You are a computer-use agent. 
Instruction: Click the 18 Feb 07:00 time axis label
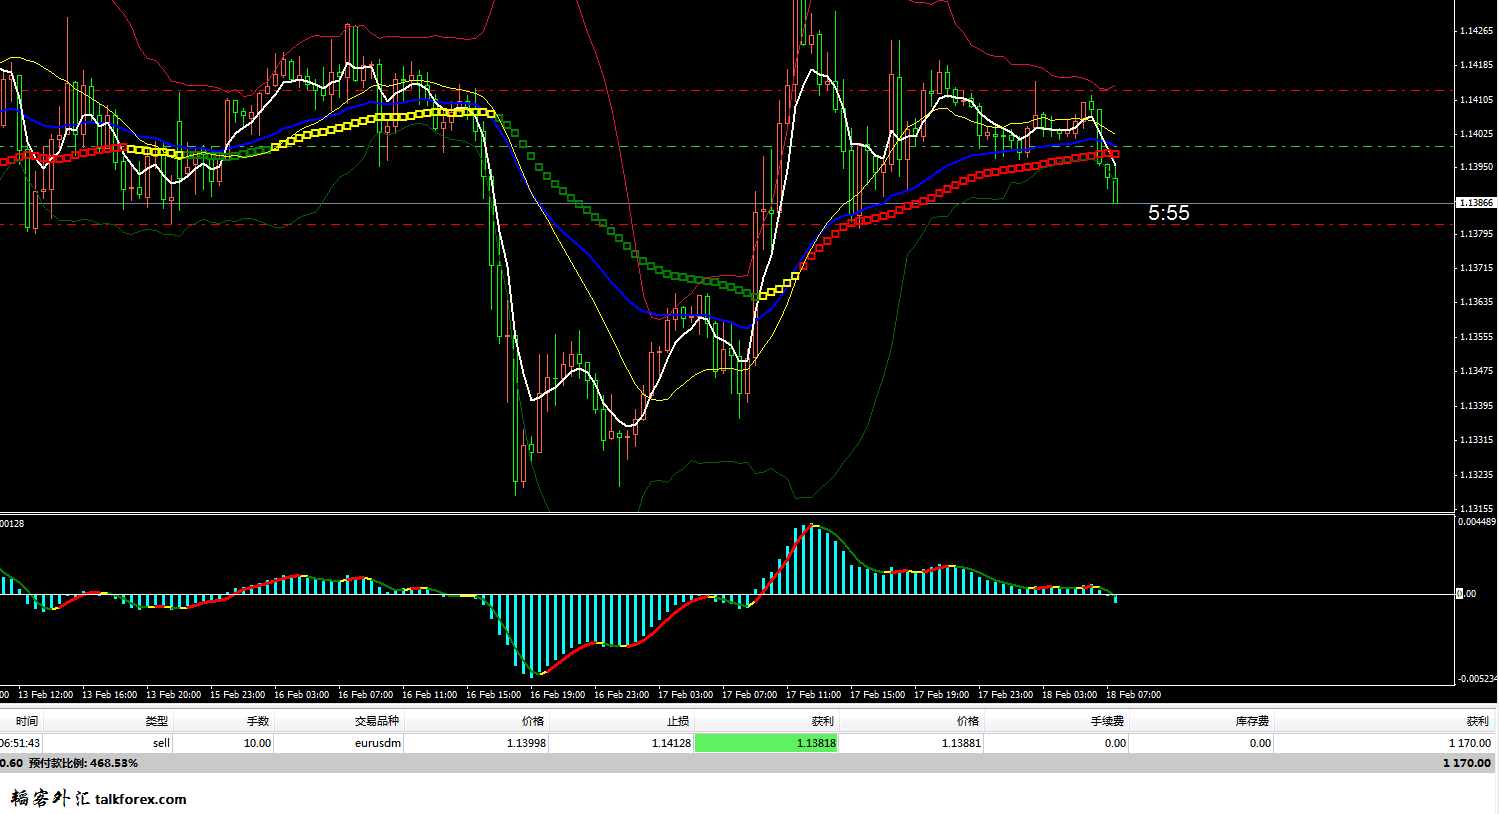[1133, 694]
